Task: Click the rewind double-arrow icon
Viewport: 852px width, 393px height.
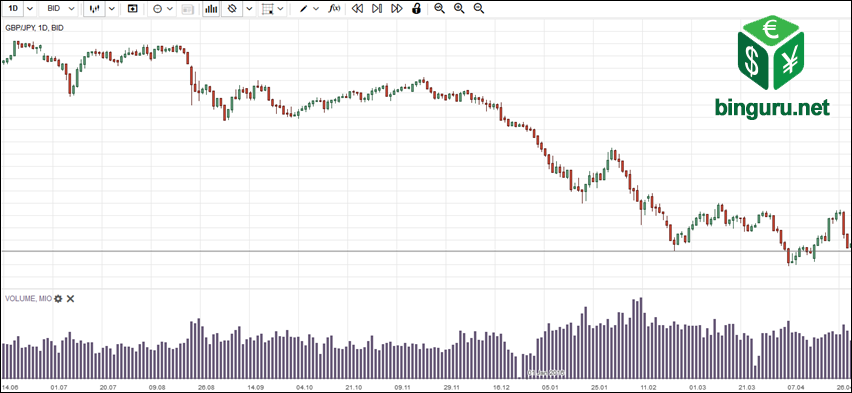Action: [x=357, y=9]
